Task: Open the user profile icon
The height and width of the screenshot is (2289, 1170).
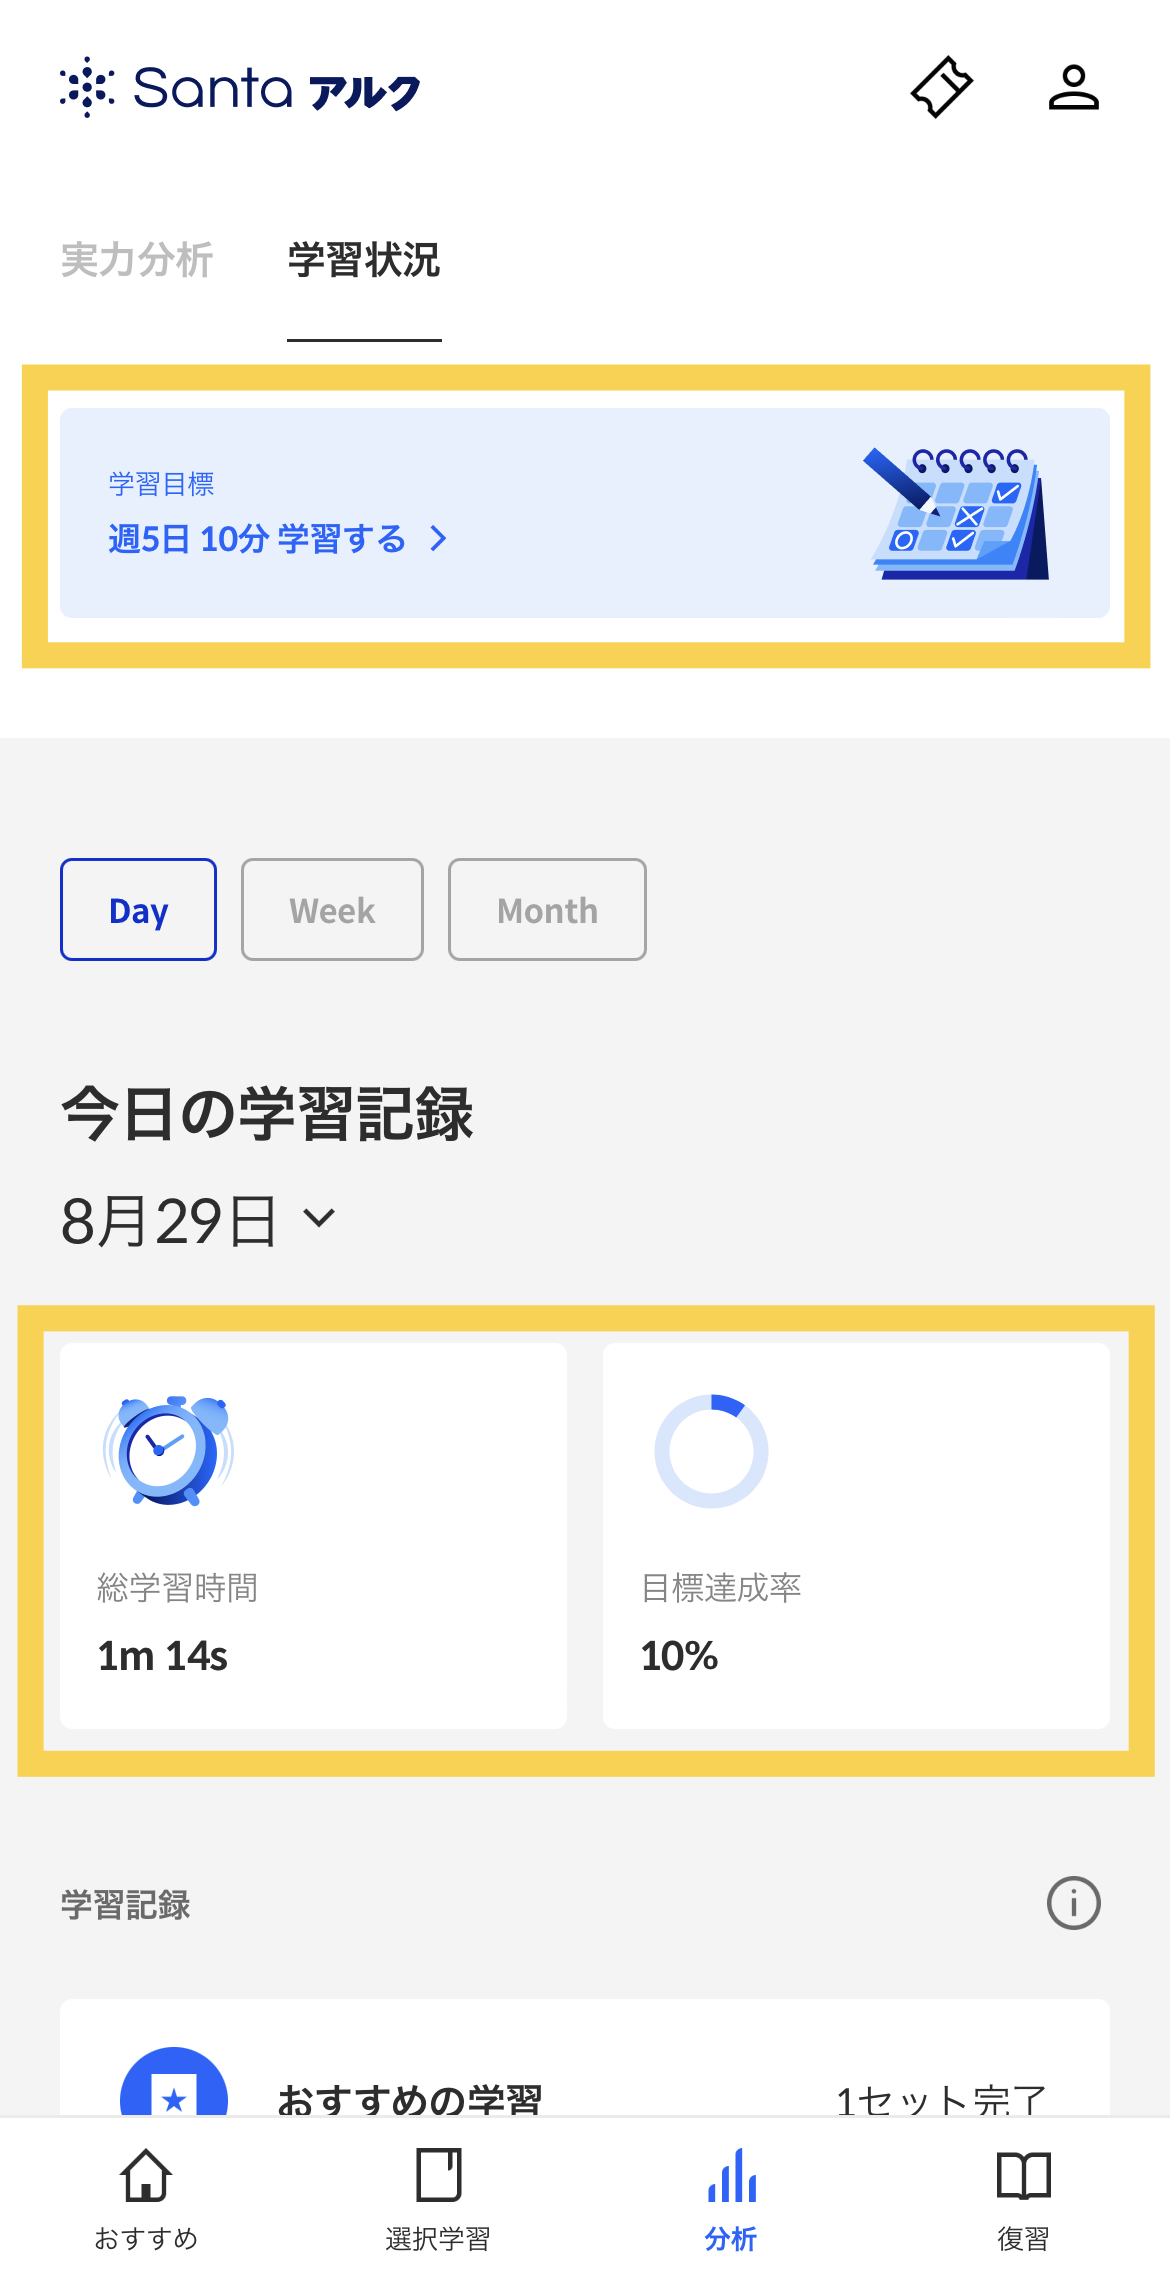Action: 1073,88
